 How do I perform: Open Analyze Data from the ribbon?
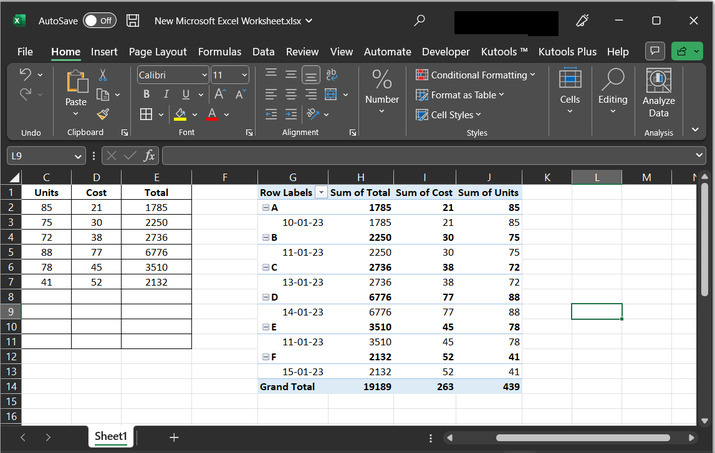coord(658,93)
